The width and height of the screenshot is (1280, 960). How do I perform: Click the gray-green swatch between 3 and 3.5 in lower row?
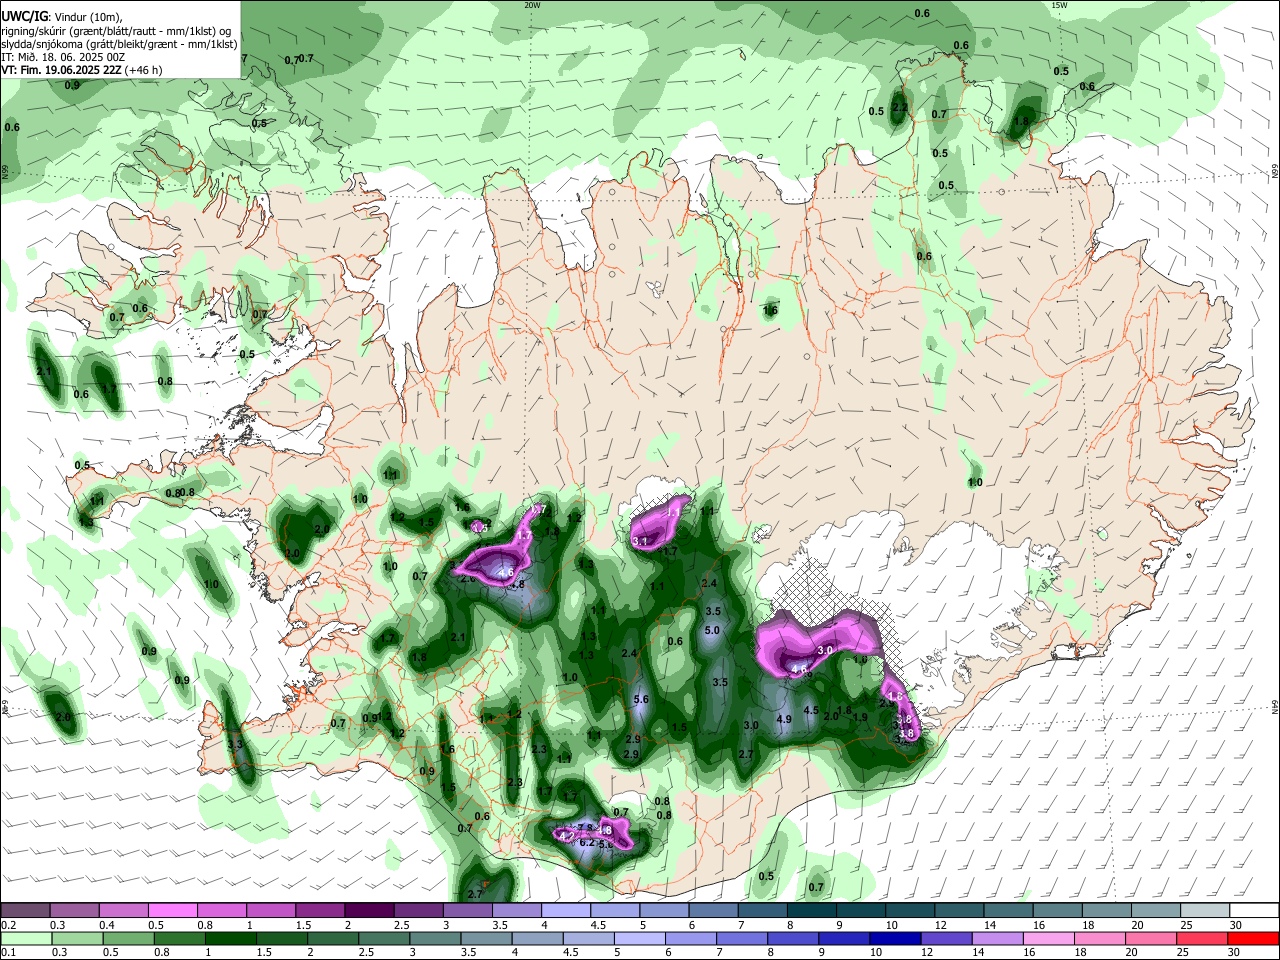435,939
